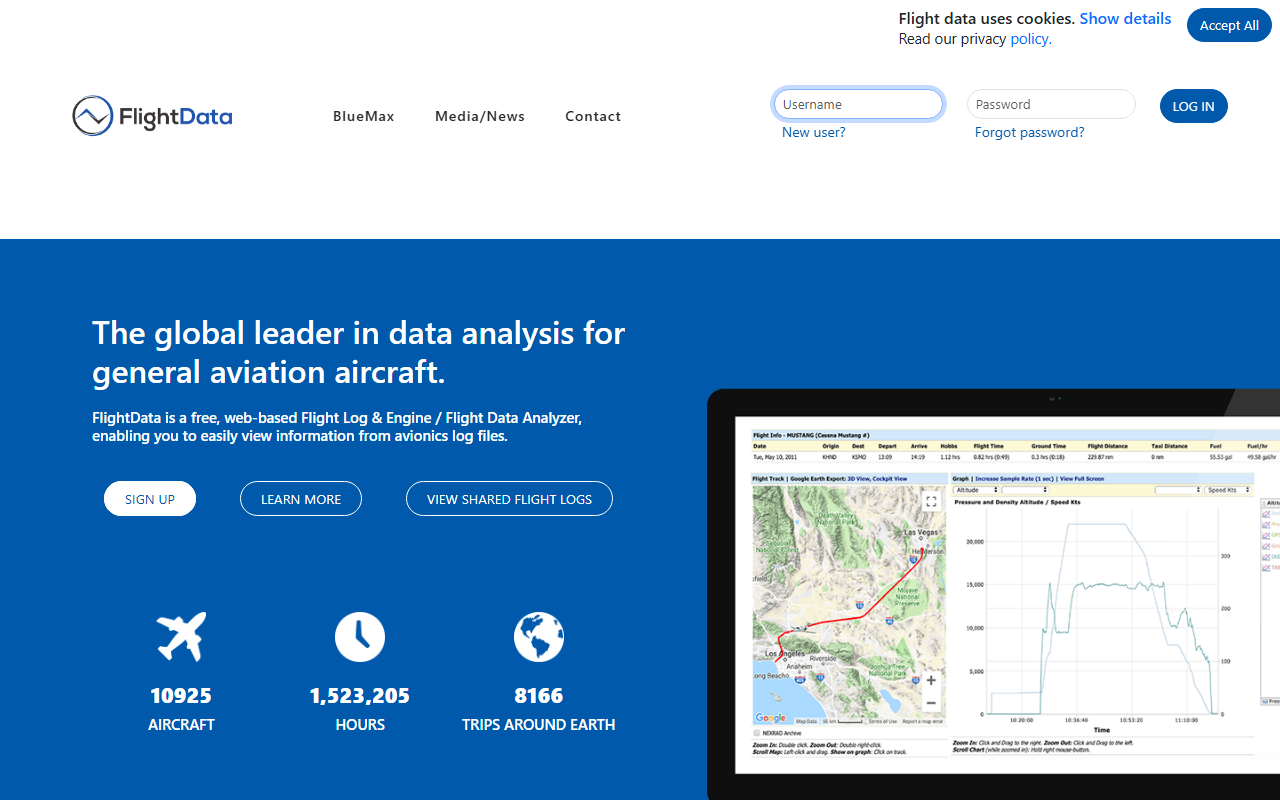Click the Cockpit View link in the laptop screenshot
Screen dimensions: 1280x800
pyautogui.click(x=890, y=479)
